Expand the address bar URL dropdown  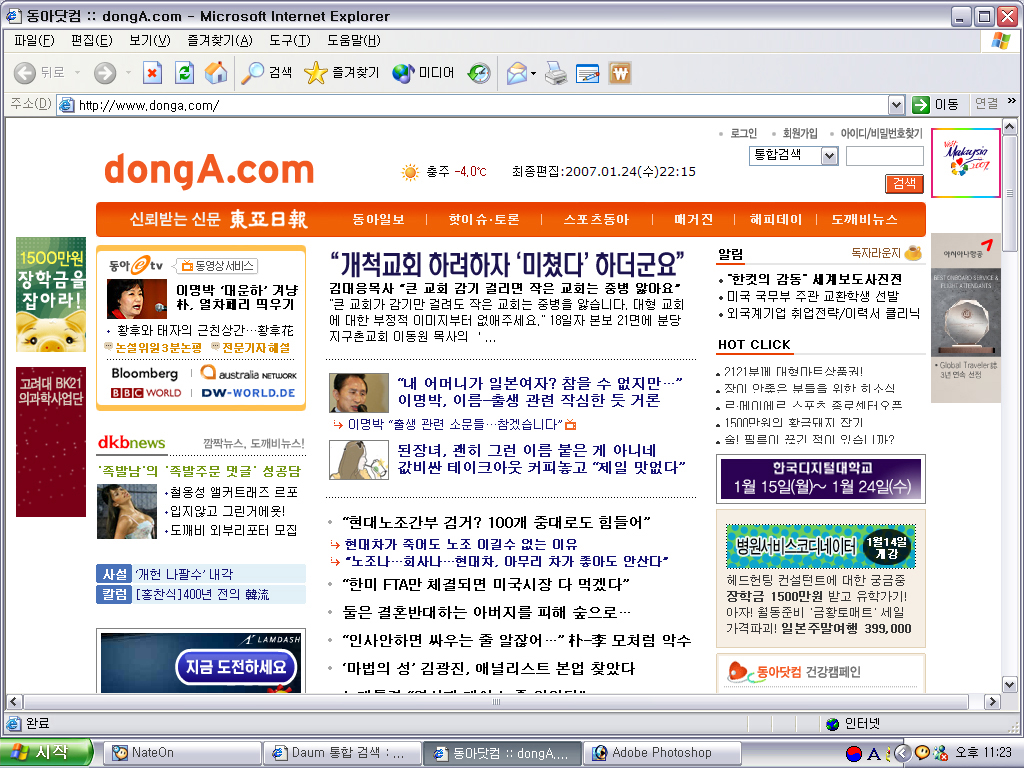896,104
